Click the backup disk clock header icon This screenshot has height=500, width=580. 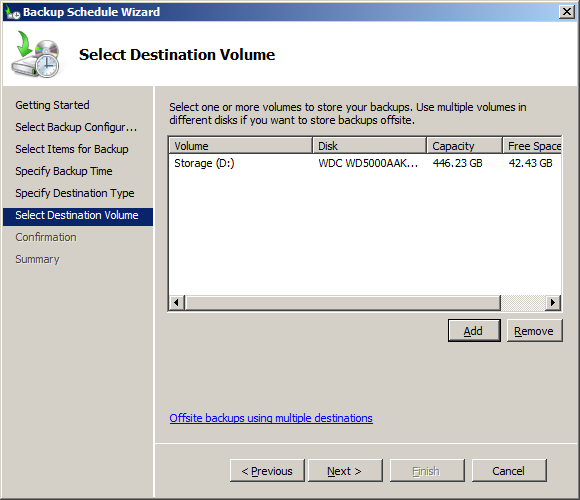[x=36, y=54]
